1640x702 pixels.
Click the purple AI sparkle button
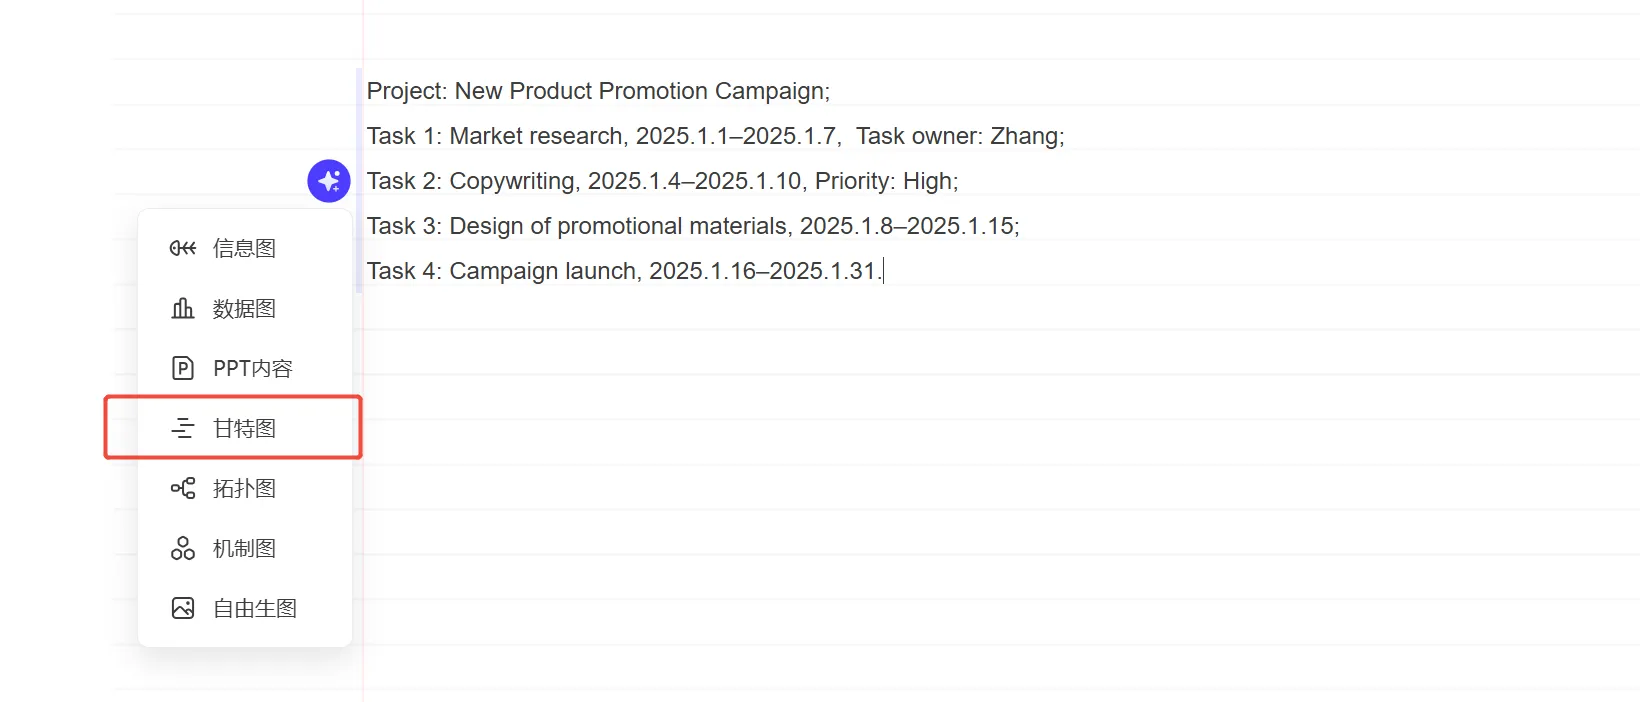tap(328, 181)
